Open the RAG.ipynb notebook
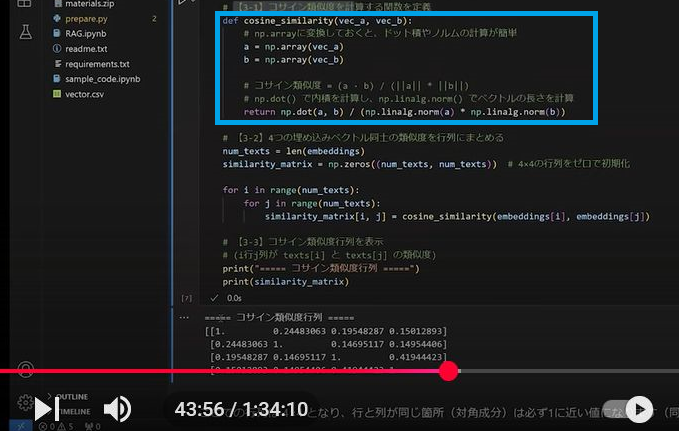The height and width of the screenshot is (431, 679). click(x=86, y=34)
